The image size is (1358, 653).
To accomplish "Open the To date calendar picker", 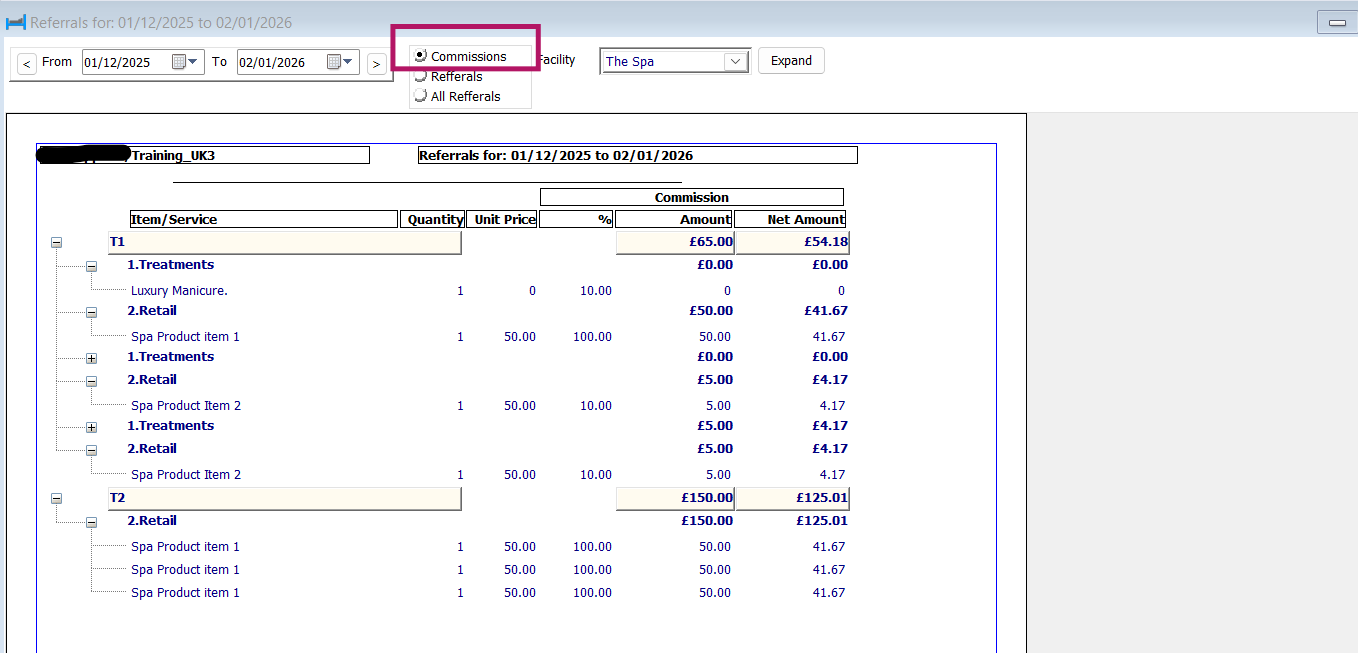I will [x=341, y=62].
